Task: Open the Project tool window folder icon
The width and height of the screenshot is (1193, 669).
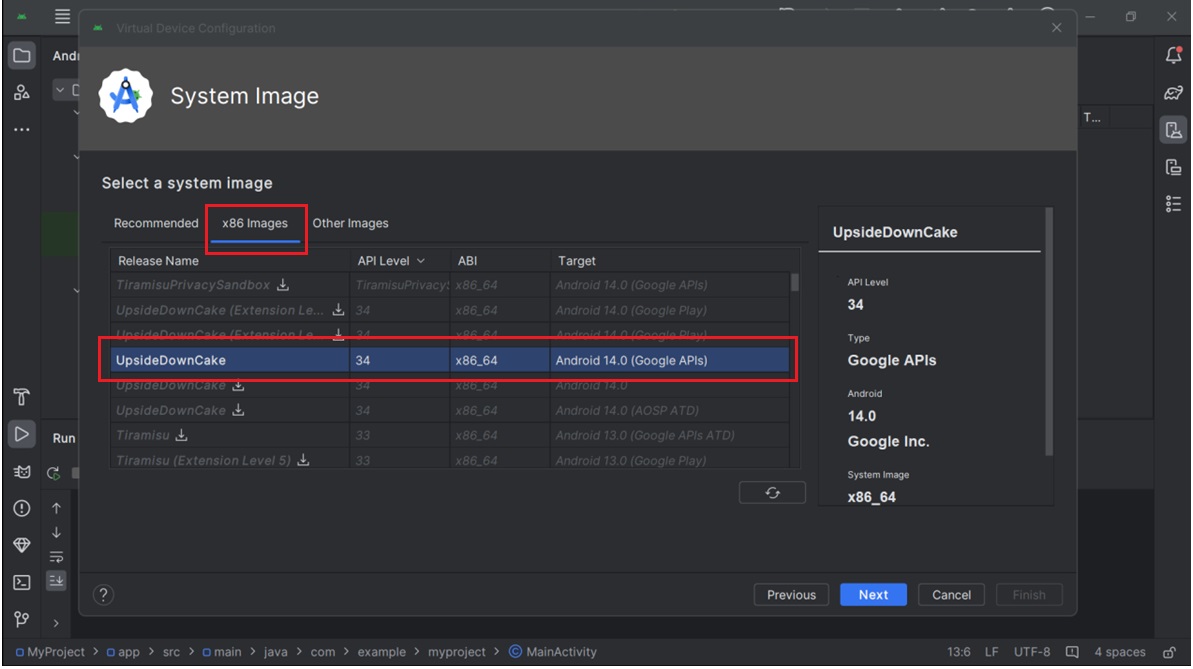Action: (21, 56)
